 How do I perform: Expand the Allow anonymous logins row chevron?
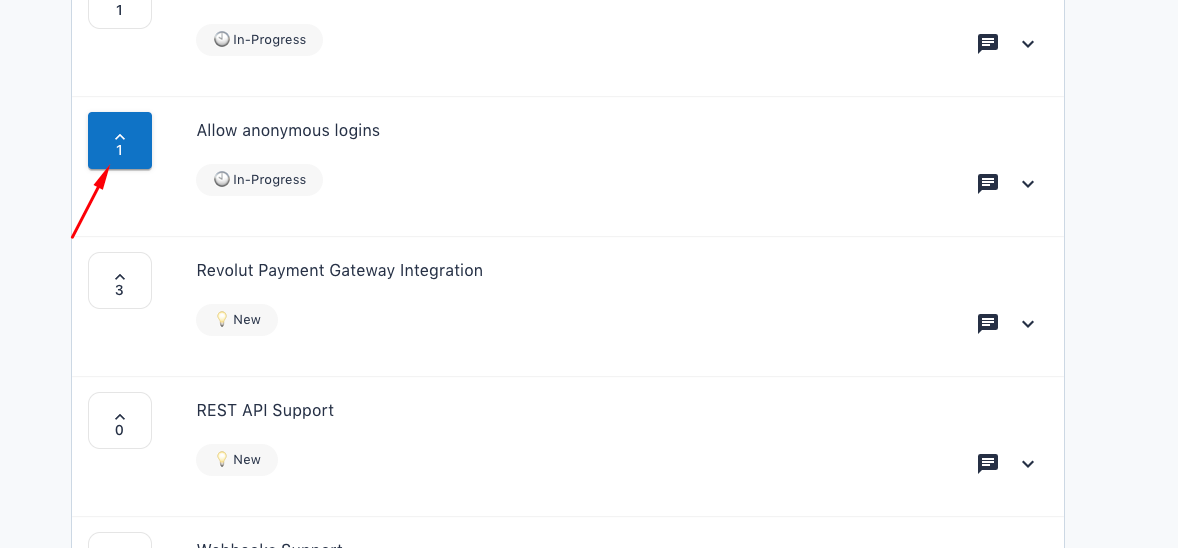1028,184
